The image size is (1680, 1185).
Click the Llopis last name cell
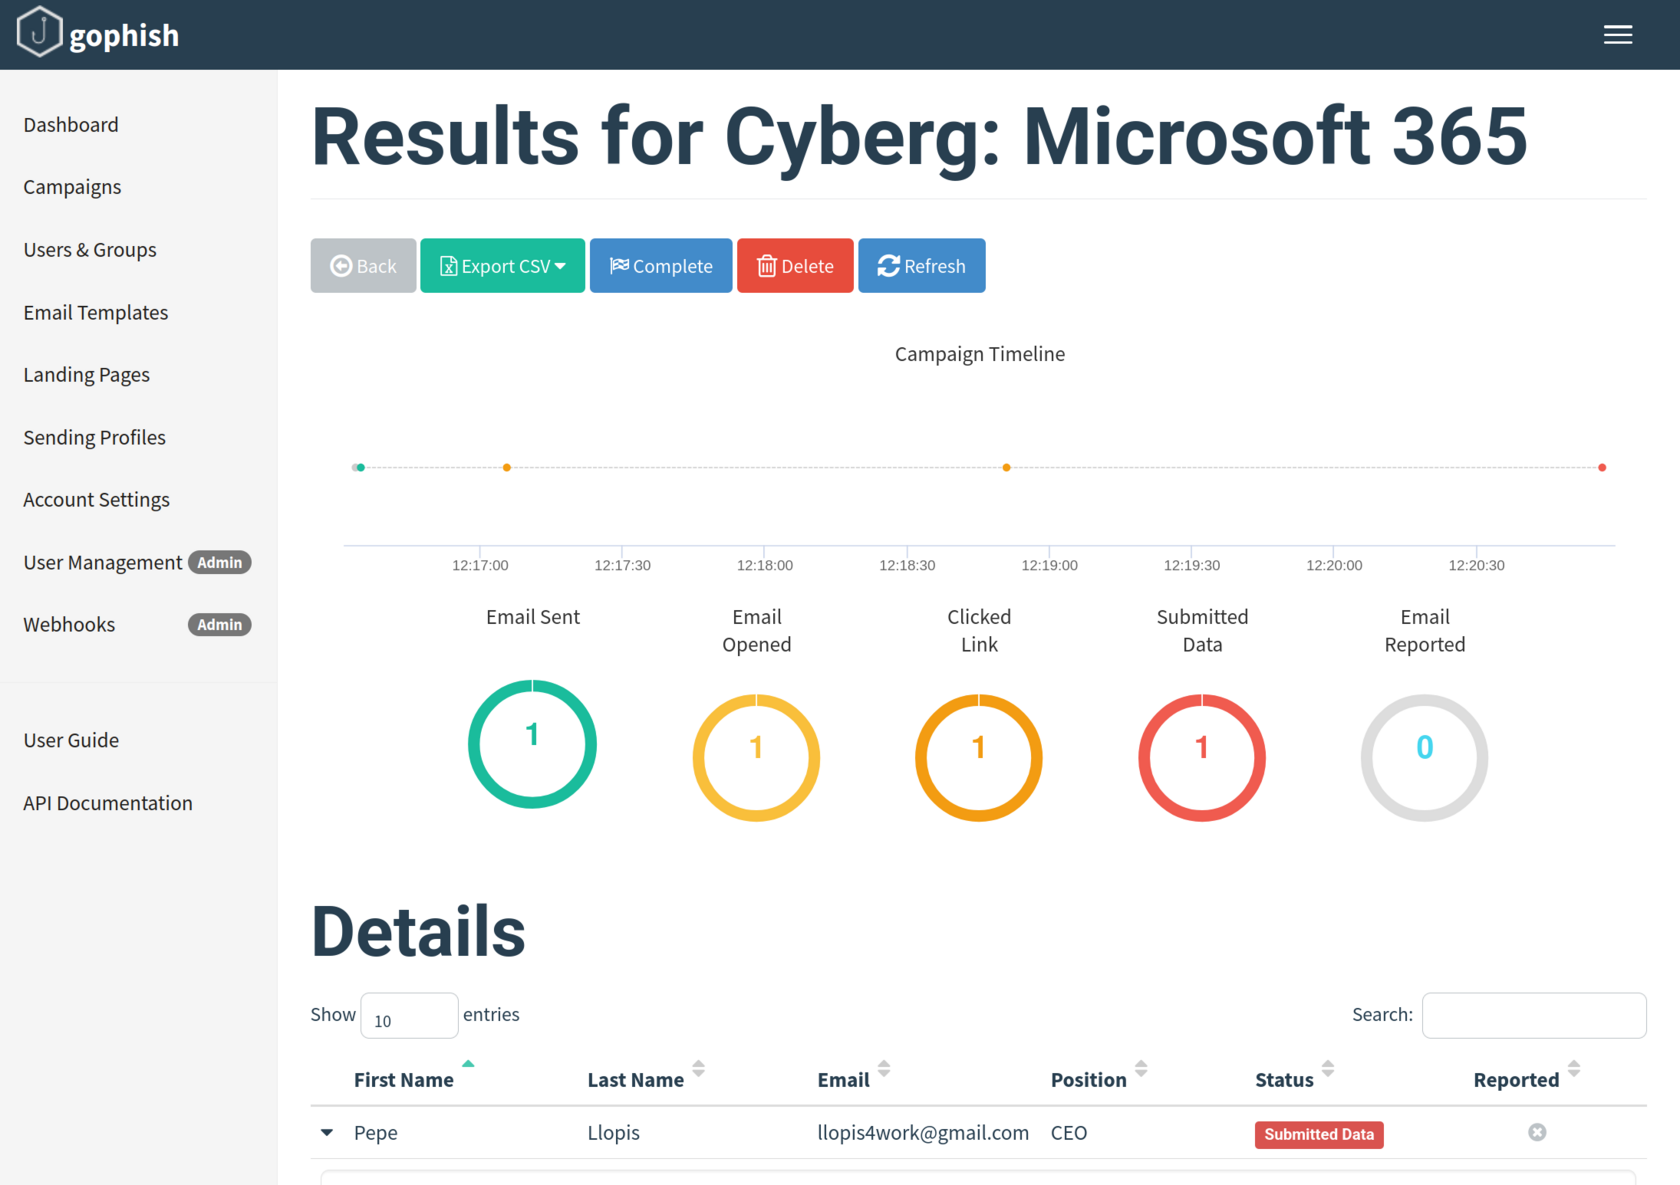tap(613, 1133)
